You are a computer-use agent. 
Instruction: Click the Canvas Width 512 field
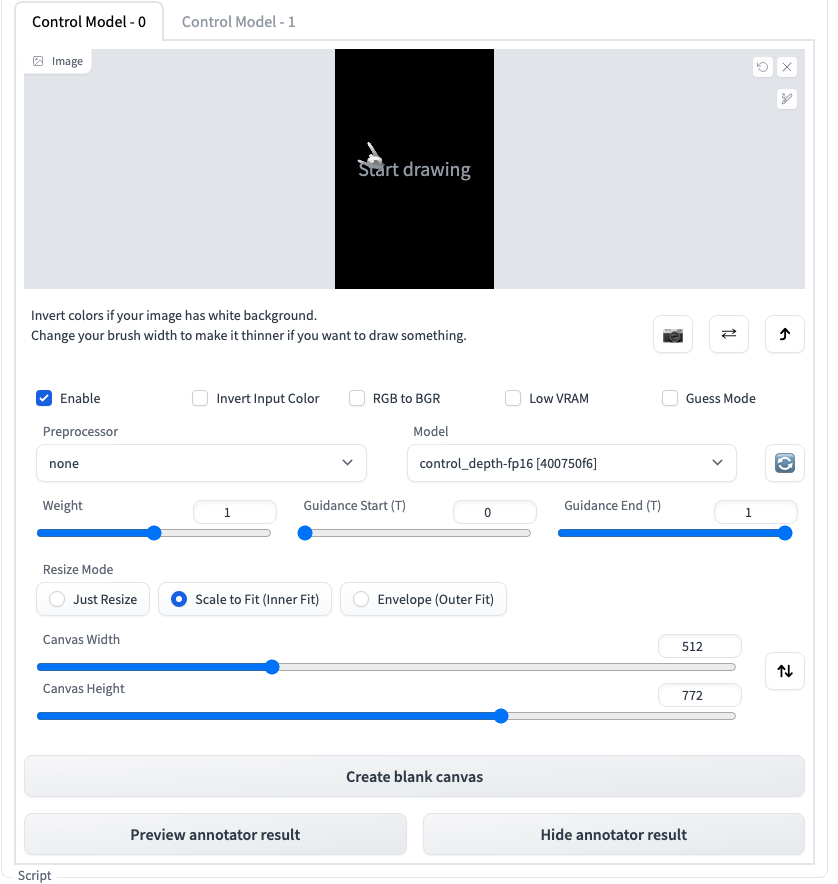(x=699, y=646)
